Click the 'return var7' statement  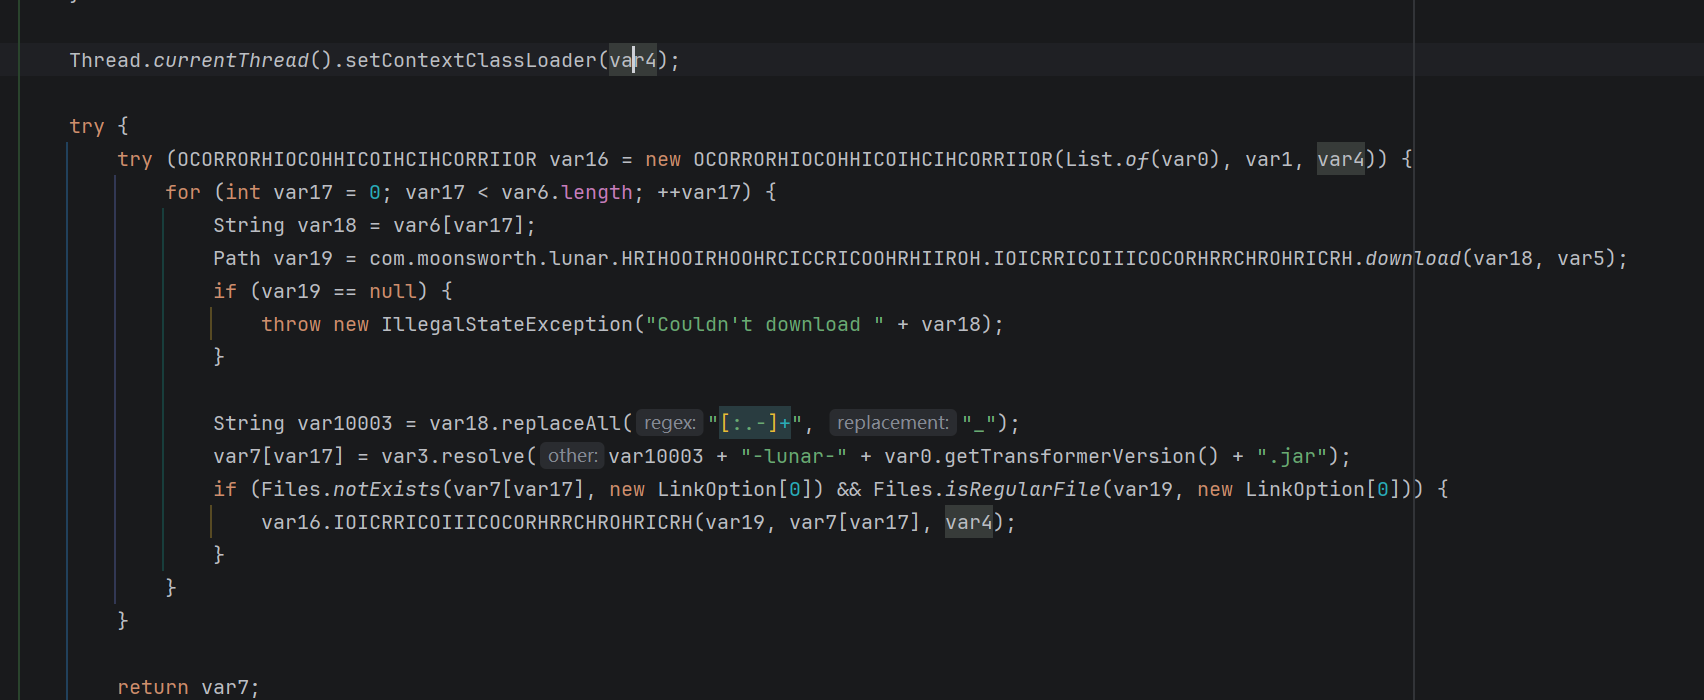click(188, 688)
